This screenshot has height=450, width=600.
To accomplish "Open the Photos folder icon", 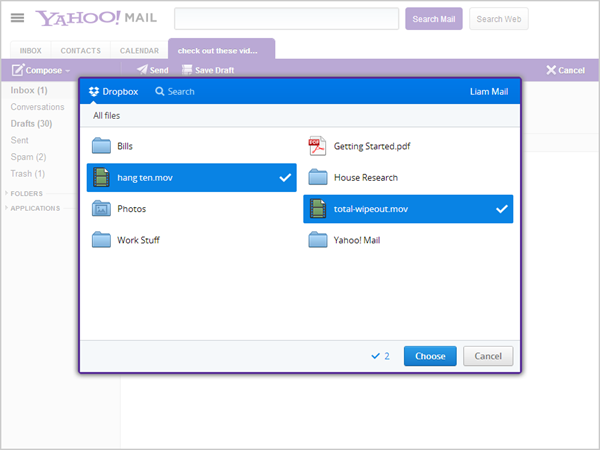I will point(101,209).
